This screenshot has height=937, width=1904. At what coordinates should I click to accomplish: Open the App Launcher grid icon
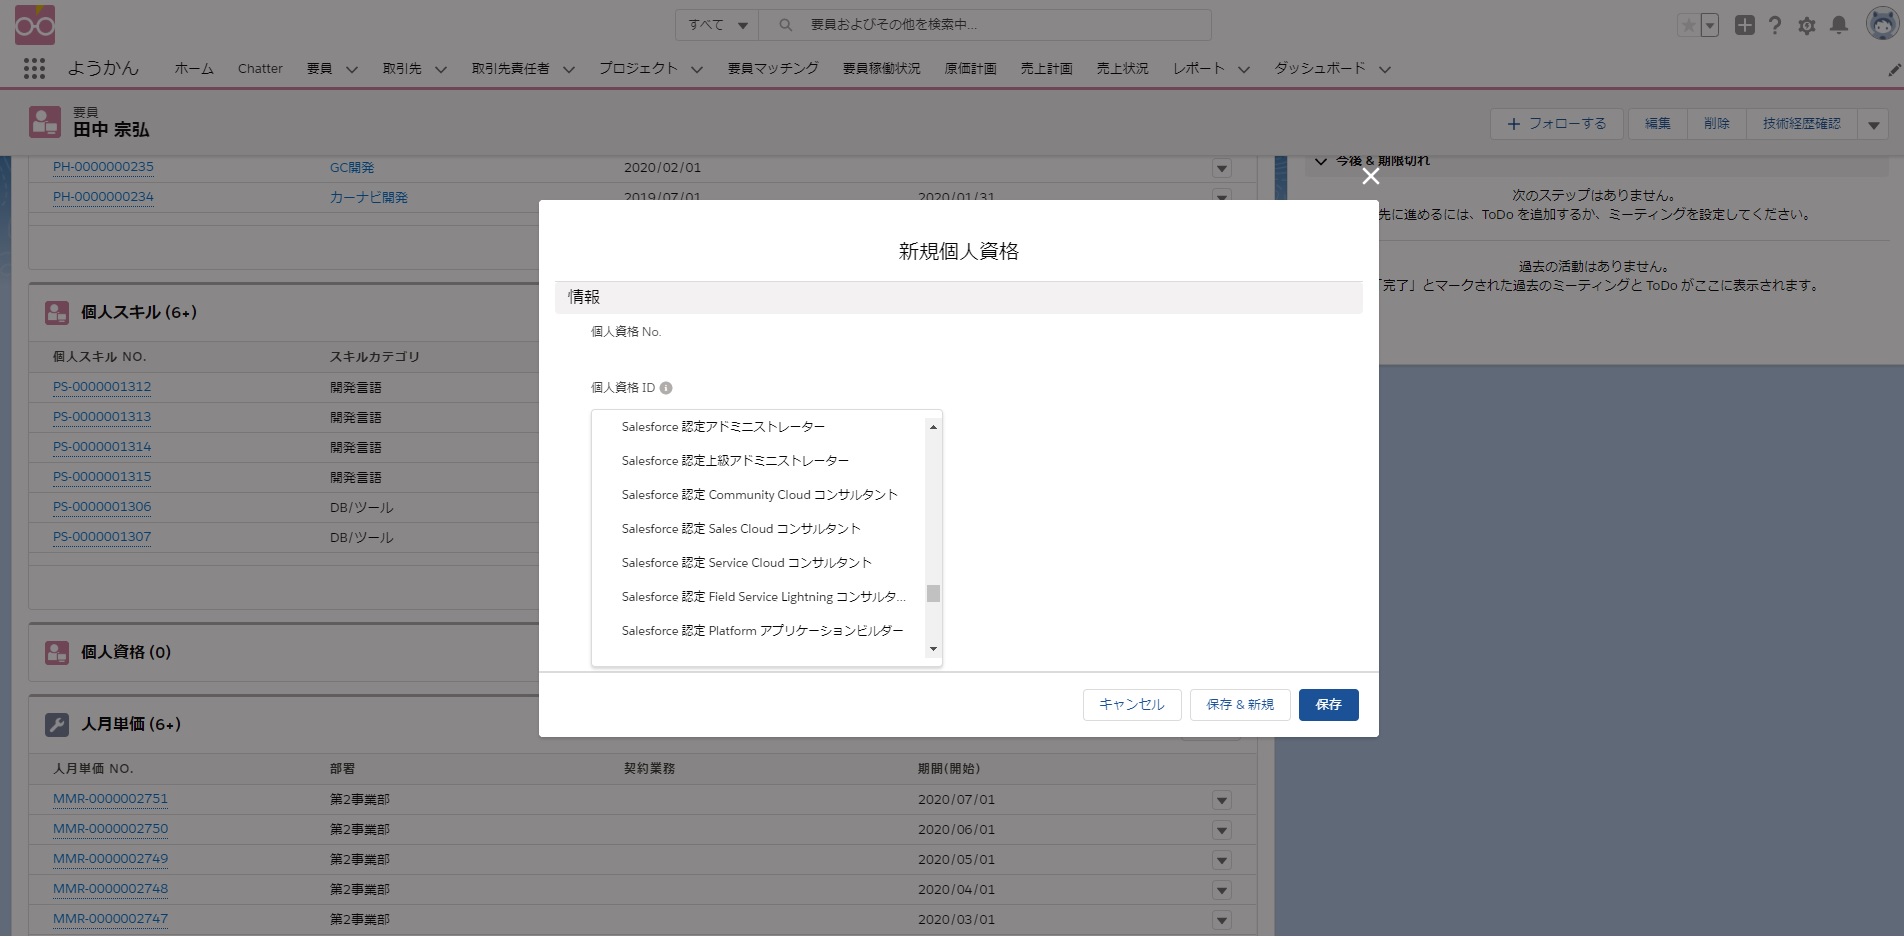pos(34,68)
